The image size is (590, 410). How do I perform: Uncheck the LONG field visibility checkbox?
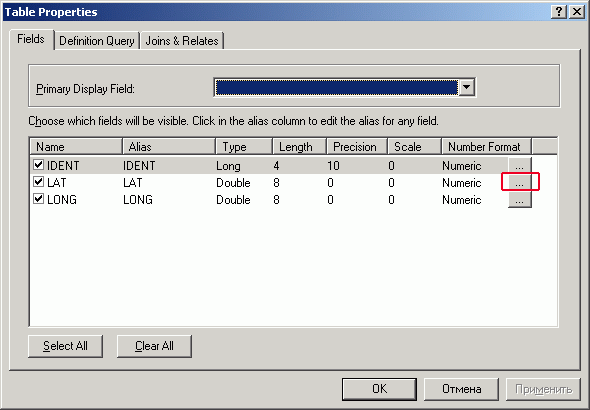pyautogui.click(x=38, y=198)
